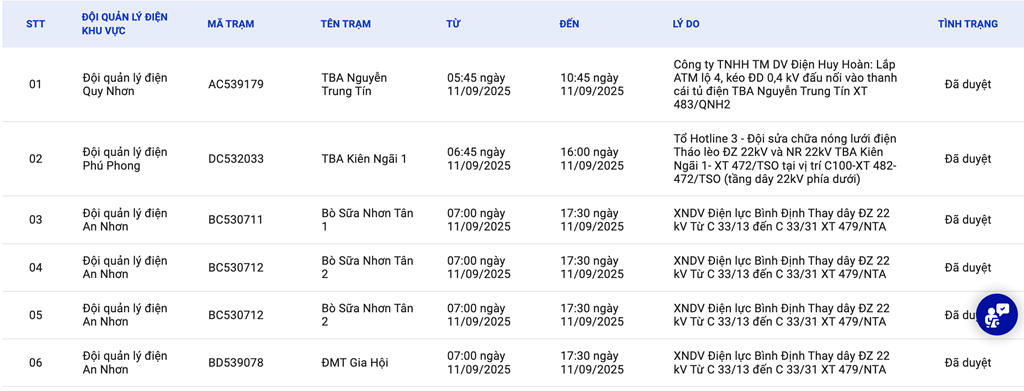Select station code DC532033

click(236, 159)
